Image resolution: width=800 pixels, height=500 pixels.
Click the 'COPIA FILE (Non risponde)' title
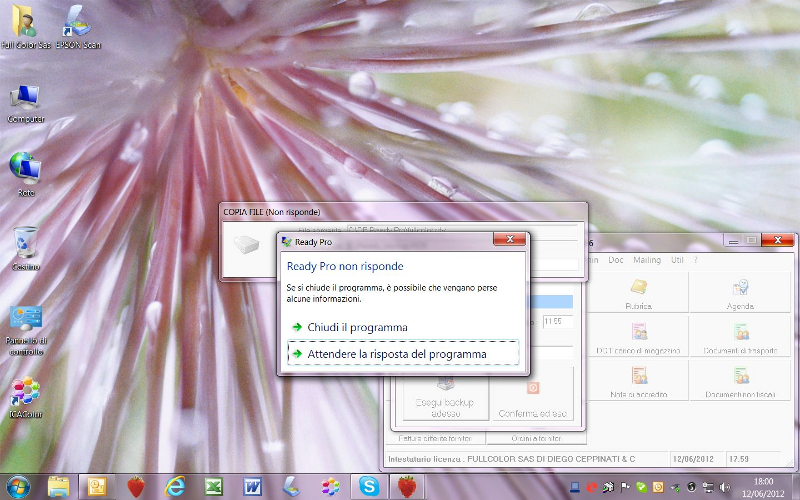click(272, 212)
